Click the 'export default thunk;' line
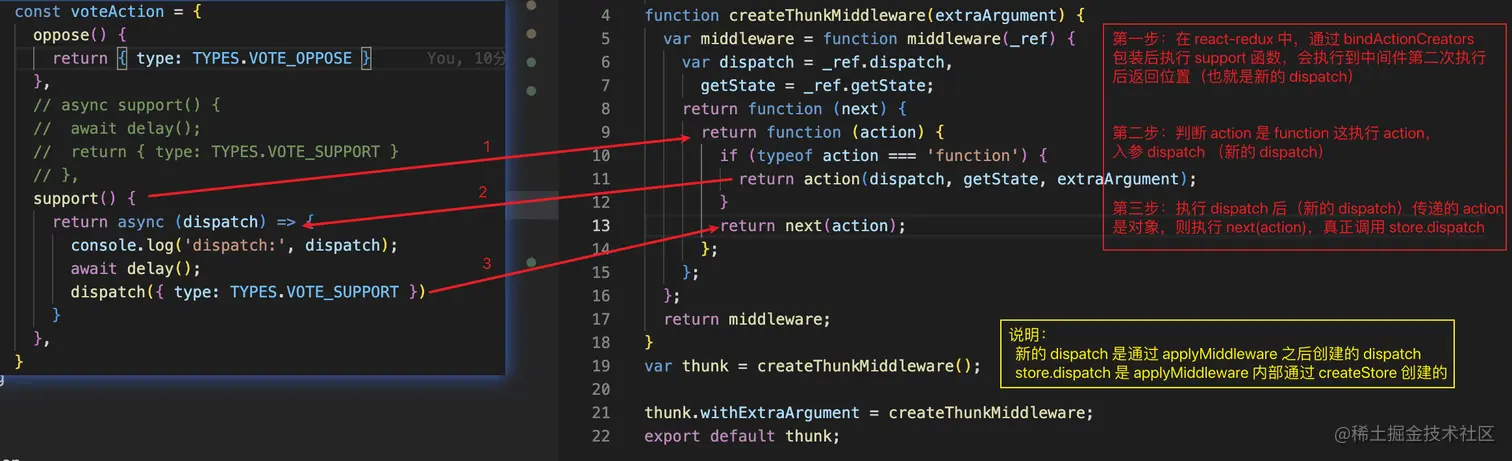 click(x=742, y=436)
